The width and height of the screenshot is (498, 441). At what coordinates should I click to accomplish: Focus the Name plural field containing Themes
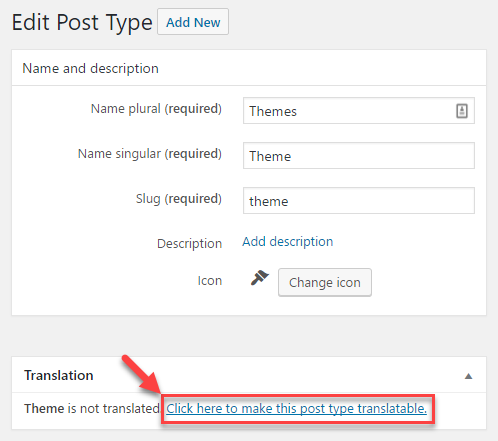(359, 111)
